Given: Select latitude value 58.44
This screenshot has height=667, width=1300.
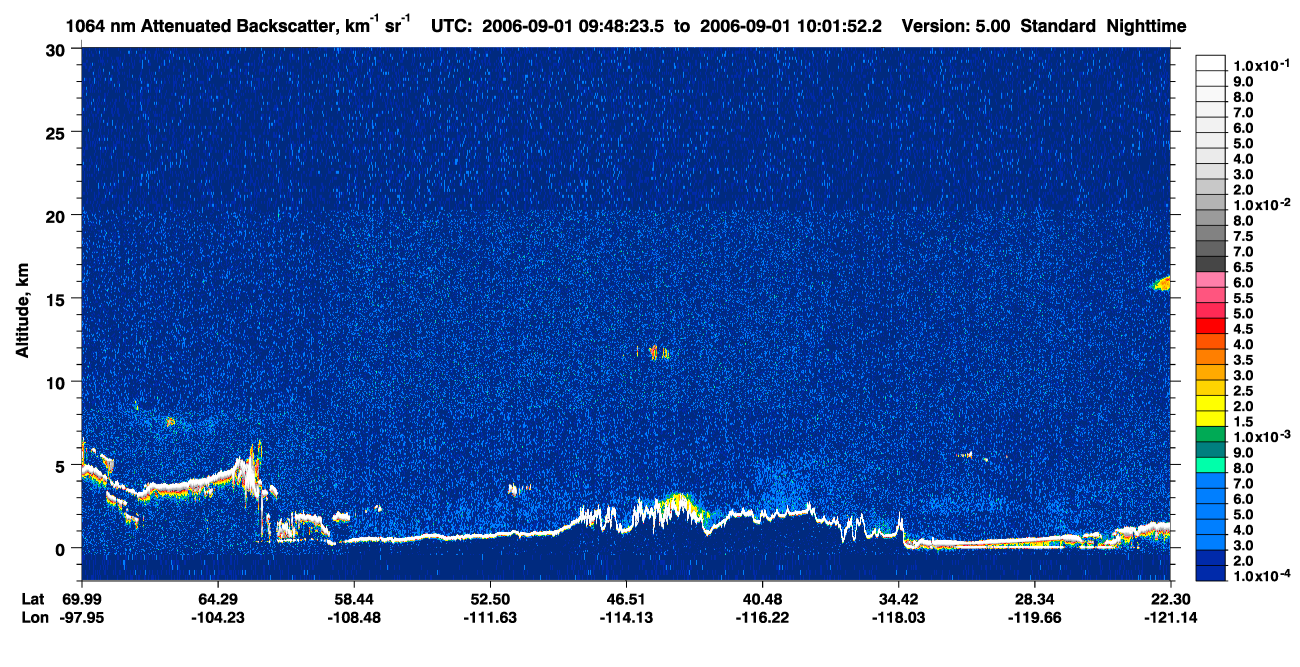Looking at the screenshot, I should pos(353,599).
